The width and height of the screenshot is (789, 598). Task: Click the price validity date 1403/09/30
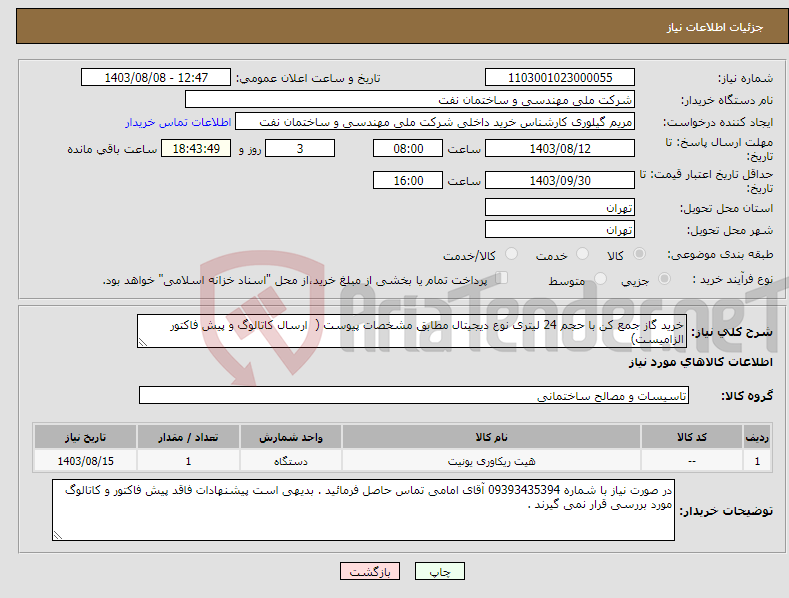[560, 180]
